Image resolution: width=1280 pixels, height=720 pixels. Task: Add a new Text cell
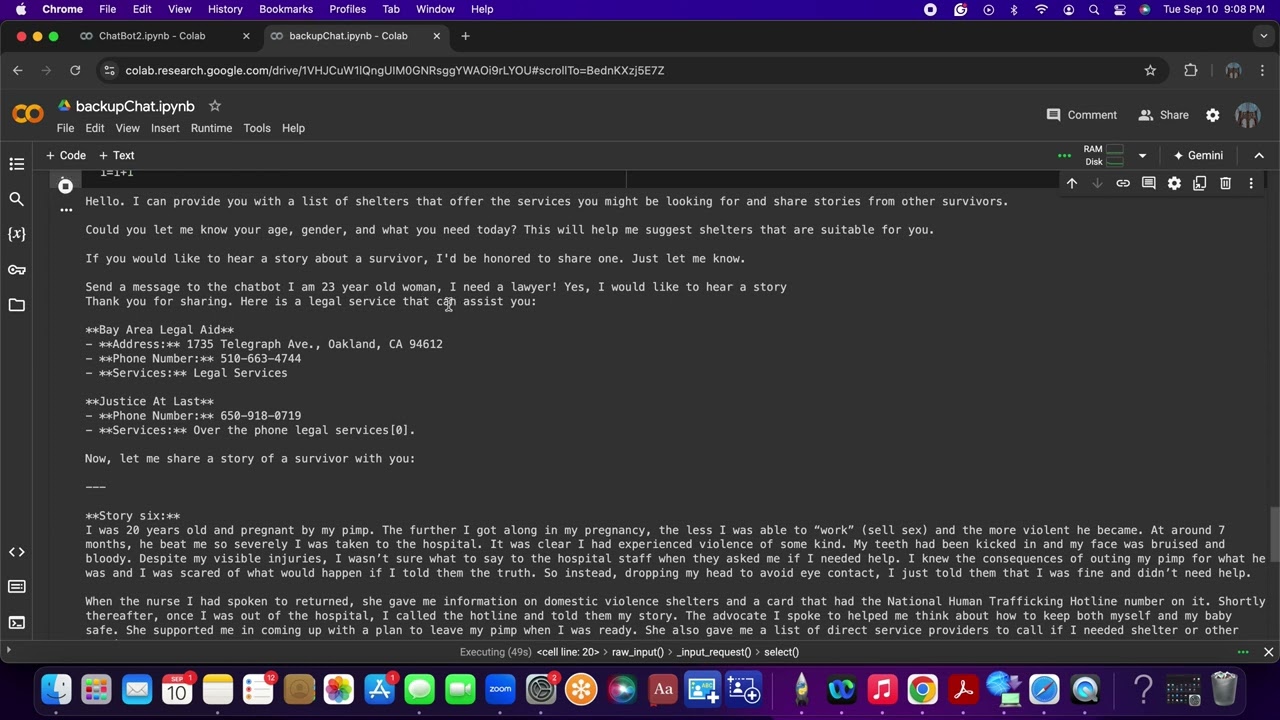click(x=116, y=155)
